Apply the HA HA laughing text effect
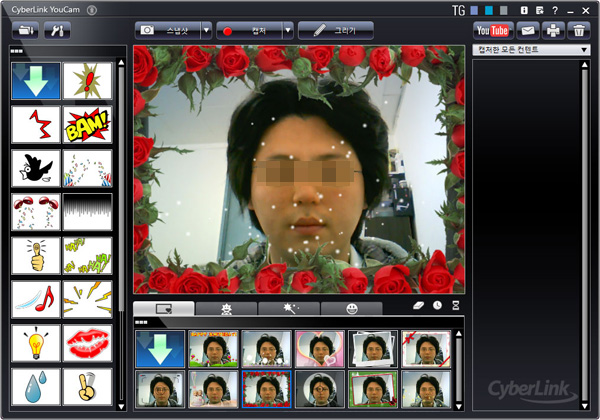This screenshot has height=420, width=600. [88, 256]
